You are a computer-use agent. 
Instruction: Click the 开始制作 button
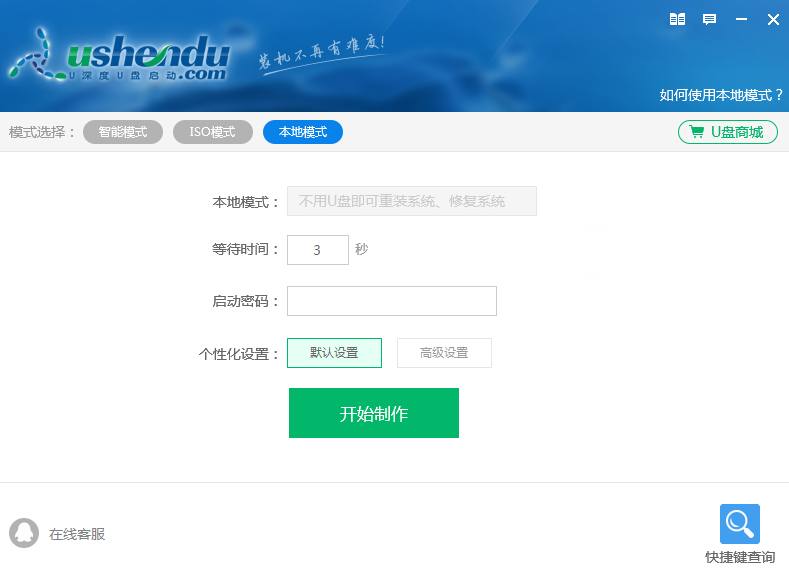pyautogui.click(x=374, y=413)
